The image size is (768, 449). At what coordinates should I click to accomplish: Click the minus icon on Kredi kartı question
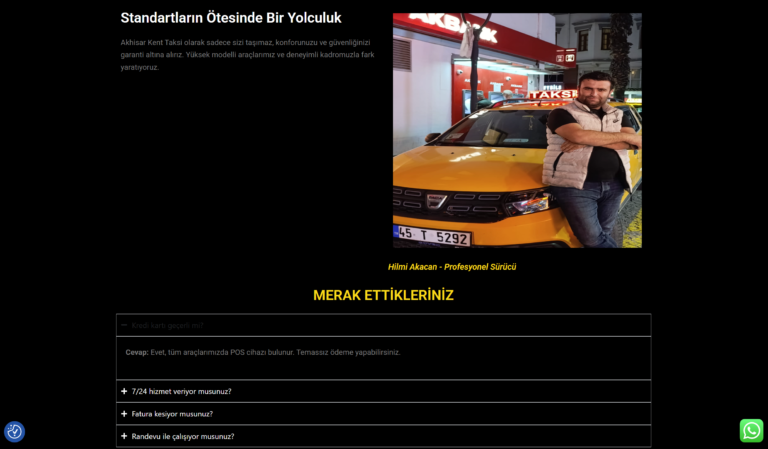(x=124, y=325)
